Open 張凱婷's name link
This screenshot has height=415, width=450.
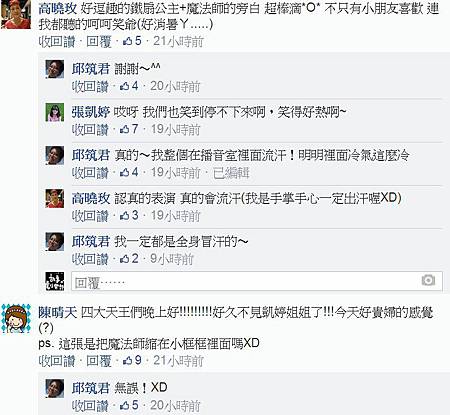point(91,112)
